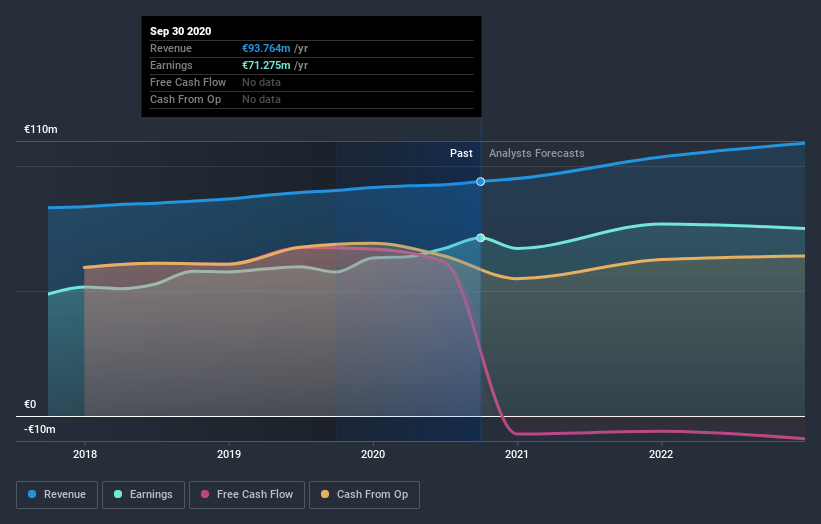
Task: Click the blue Revenue legend dot
Action: (x=32, y=494)
